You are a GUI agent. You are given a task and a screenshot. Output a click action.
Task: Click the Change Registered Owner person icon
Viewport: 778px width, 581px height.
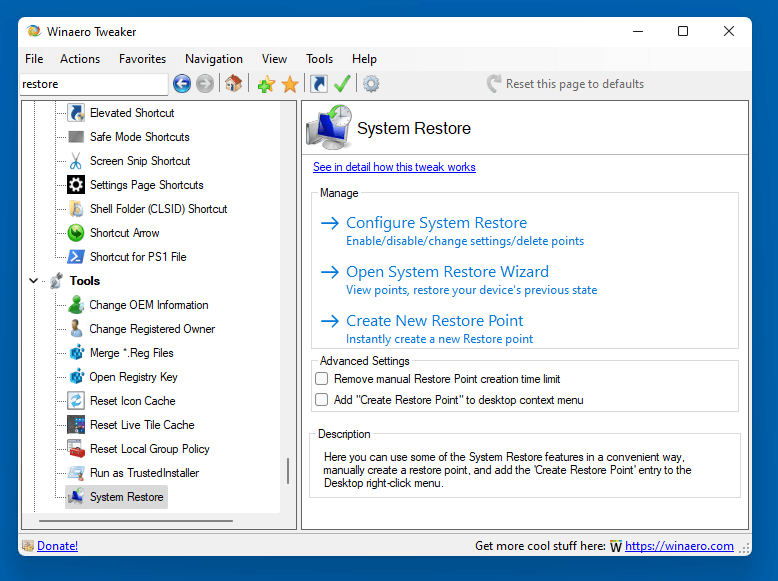(76, 328)
